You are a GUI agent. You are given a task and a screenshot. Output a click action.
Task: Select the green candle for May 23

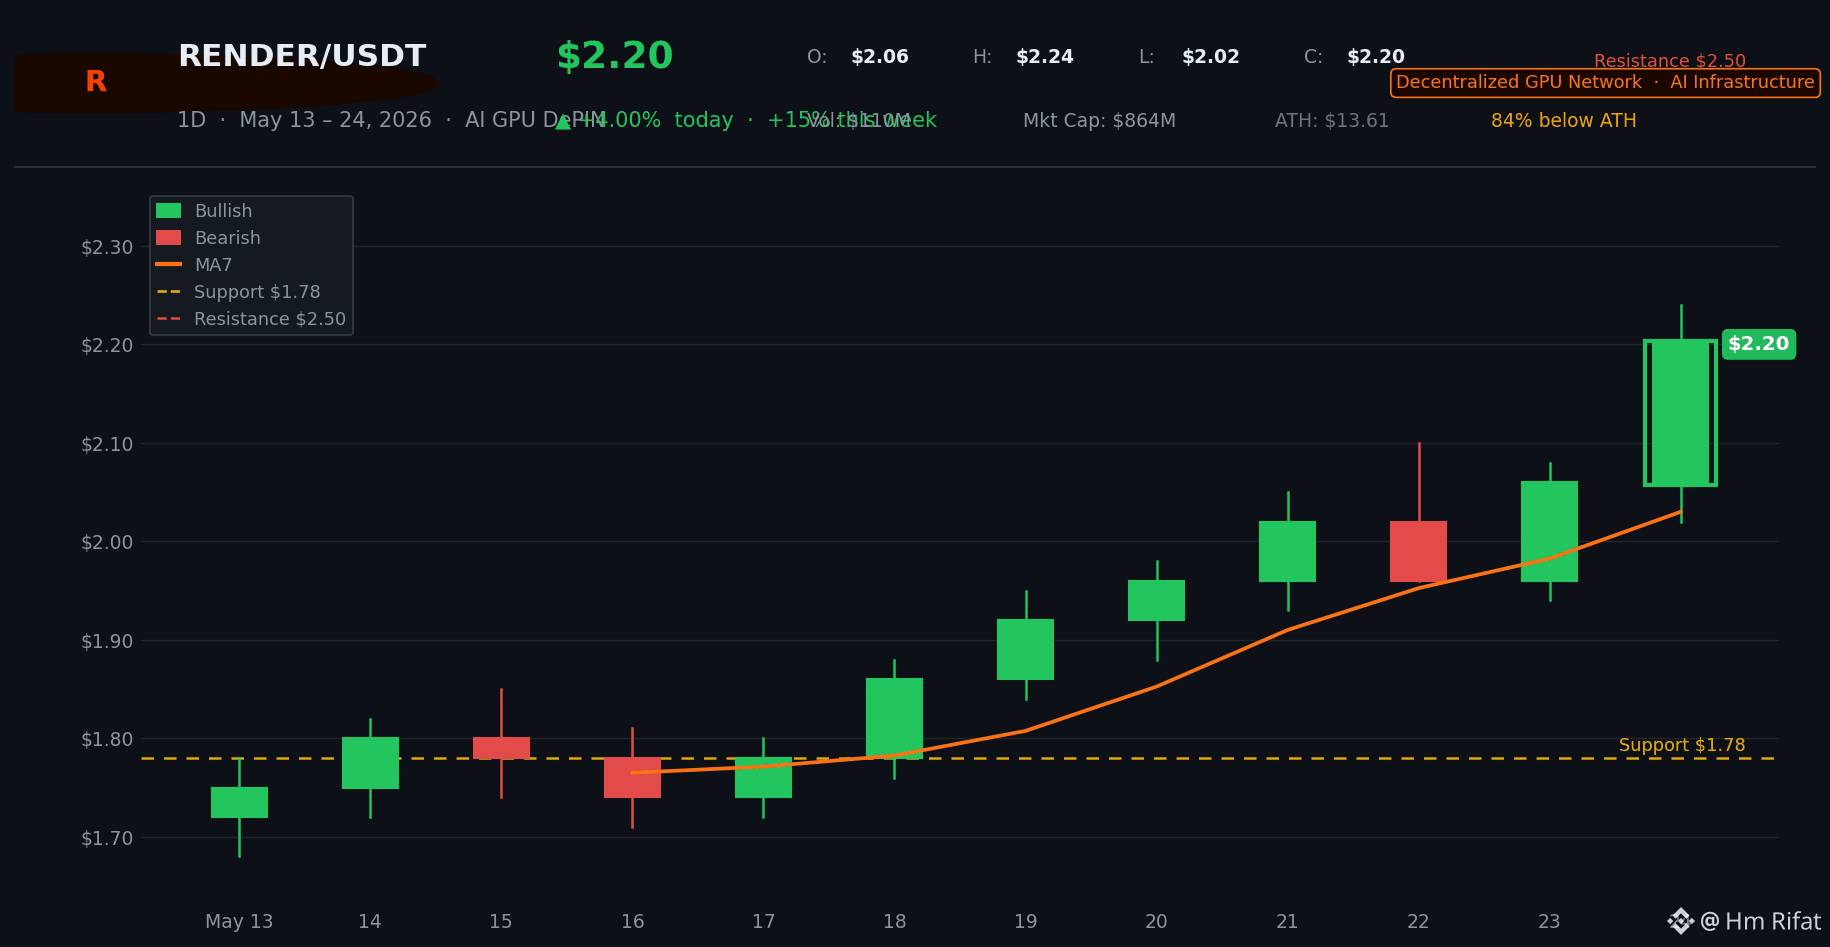pyautogui.click(x=1549, y=531)
